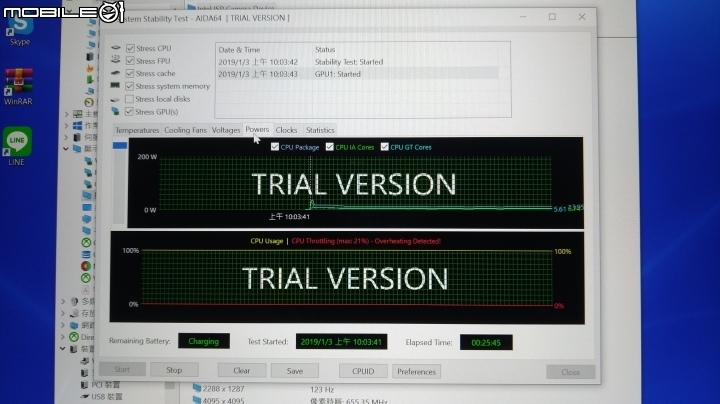The height and width of the screenshot is (404, 720).
Task: Toggle the CPU IA Cores checkbox
Action: [329, 147]
